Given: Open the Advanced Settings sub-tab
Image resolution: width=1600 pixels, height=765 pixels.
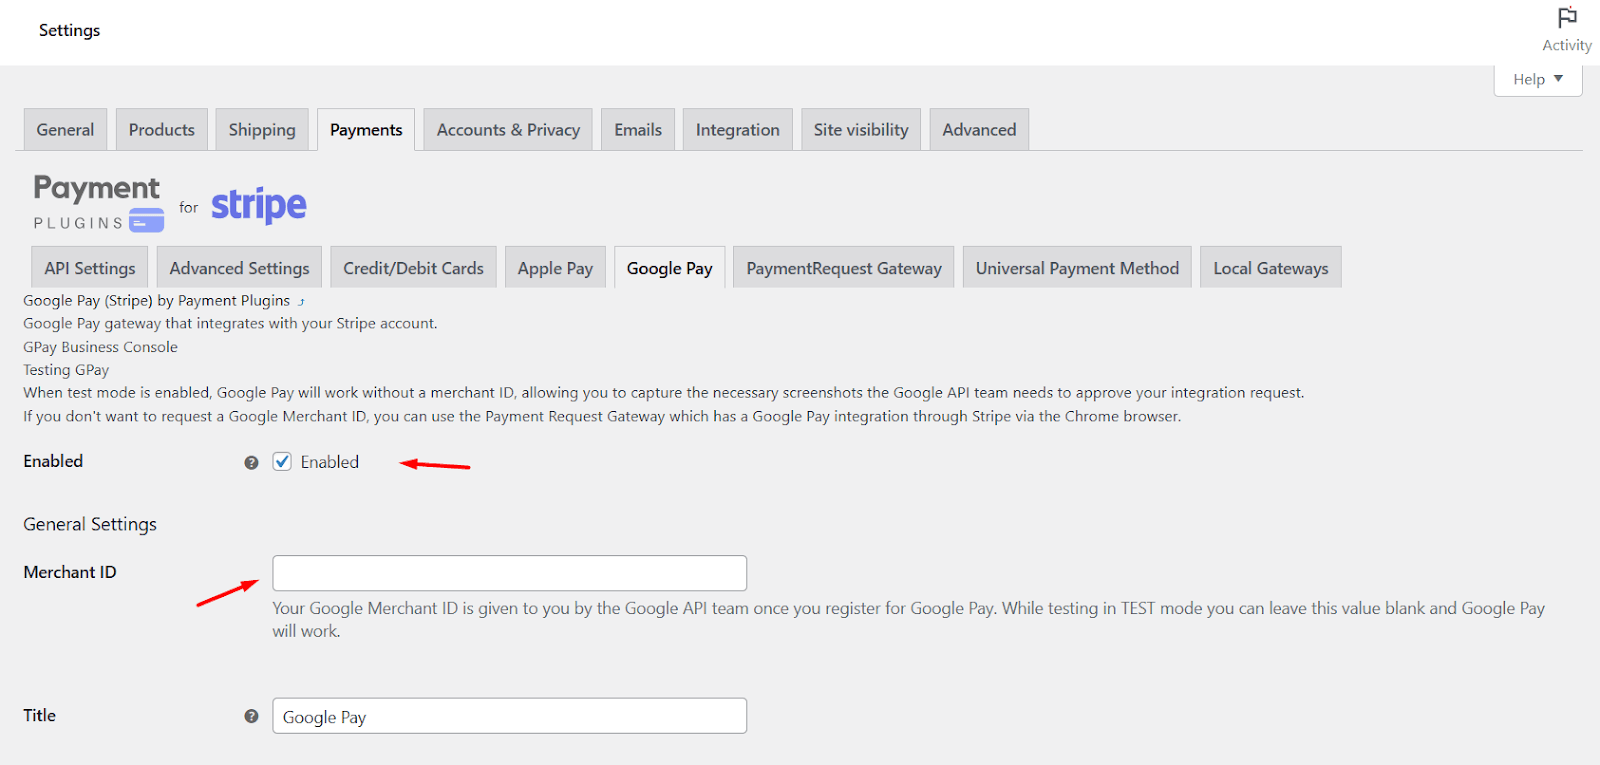Looking at the screenshot, I should click(239, 268).
